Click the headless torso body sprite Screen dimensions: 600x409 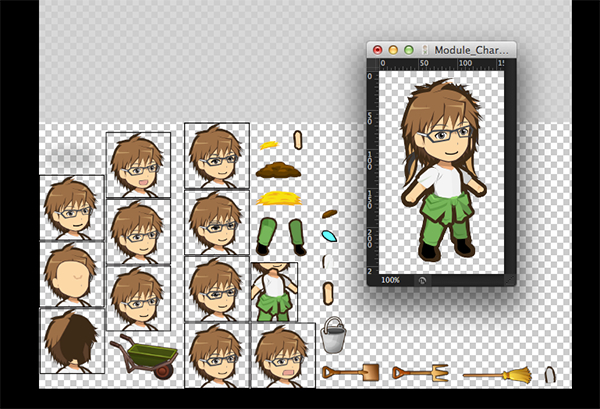(274, 291)
